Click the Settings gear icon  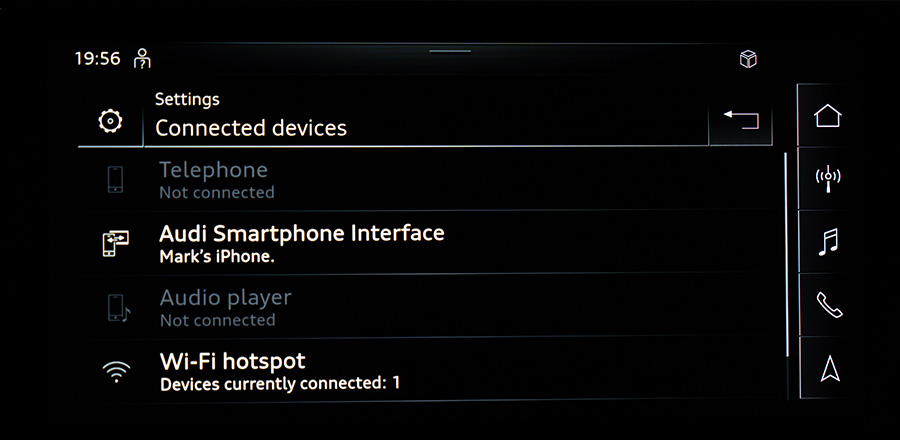[x=110, y=122]
